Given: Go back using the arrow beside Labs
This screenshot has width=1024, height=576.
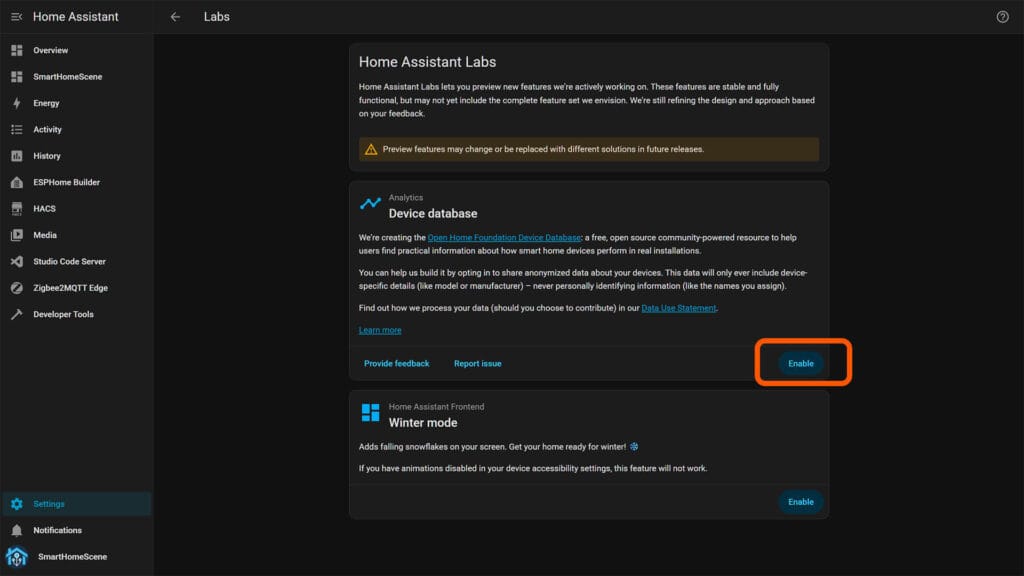Looking at the screenshot, I should (175, 17).
